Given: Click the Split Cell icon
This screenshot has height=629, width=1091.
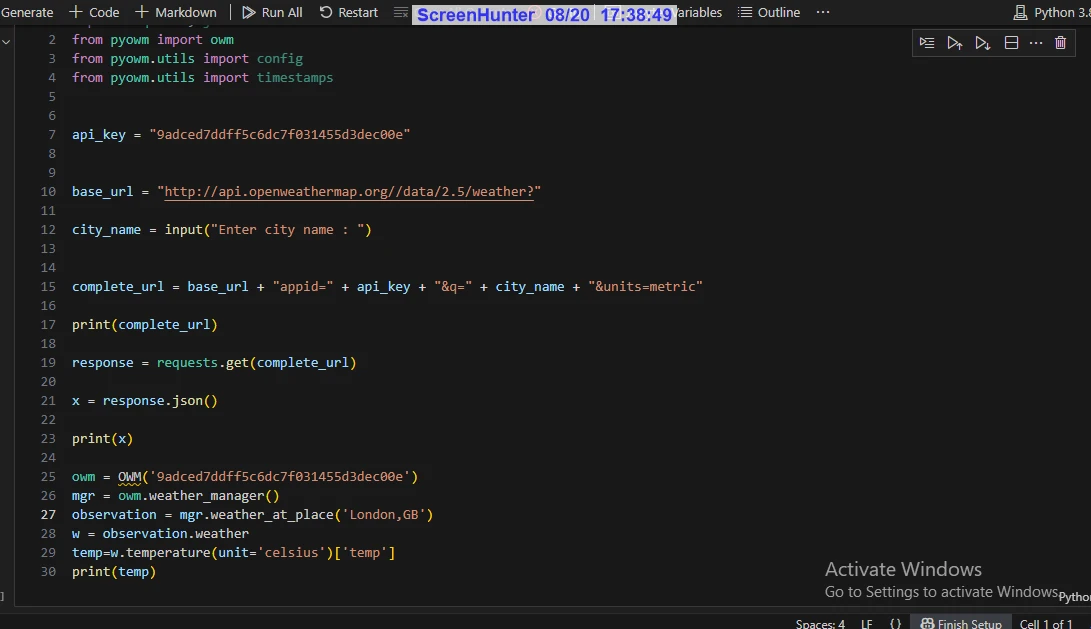Looking at the screenshot, I should pyautogui.click(x=1011, y=43).
